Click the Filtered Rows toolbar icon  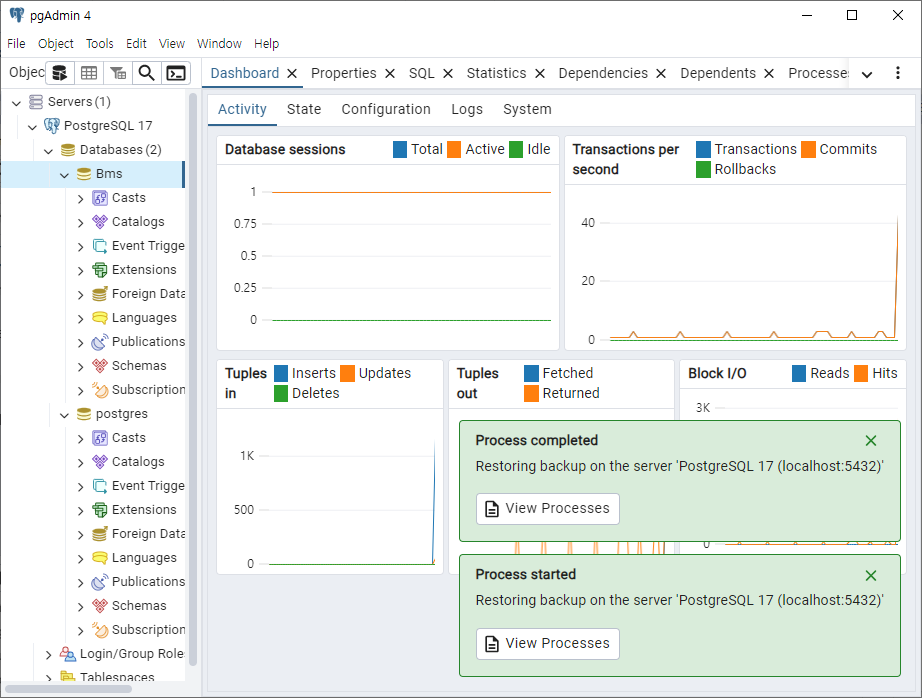pyautogui.click(x=118, y=73)
